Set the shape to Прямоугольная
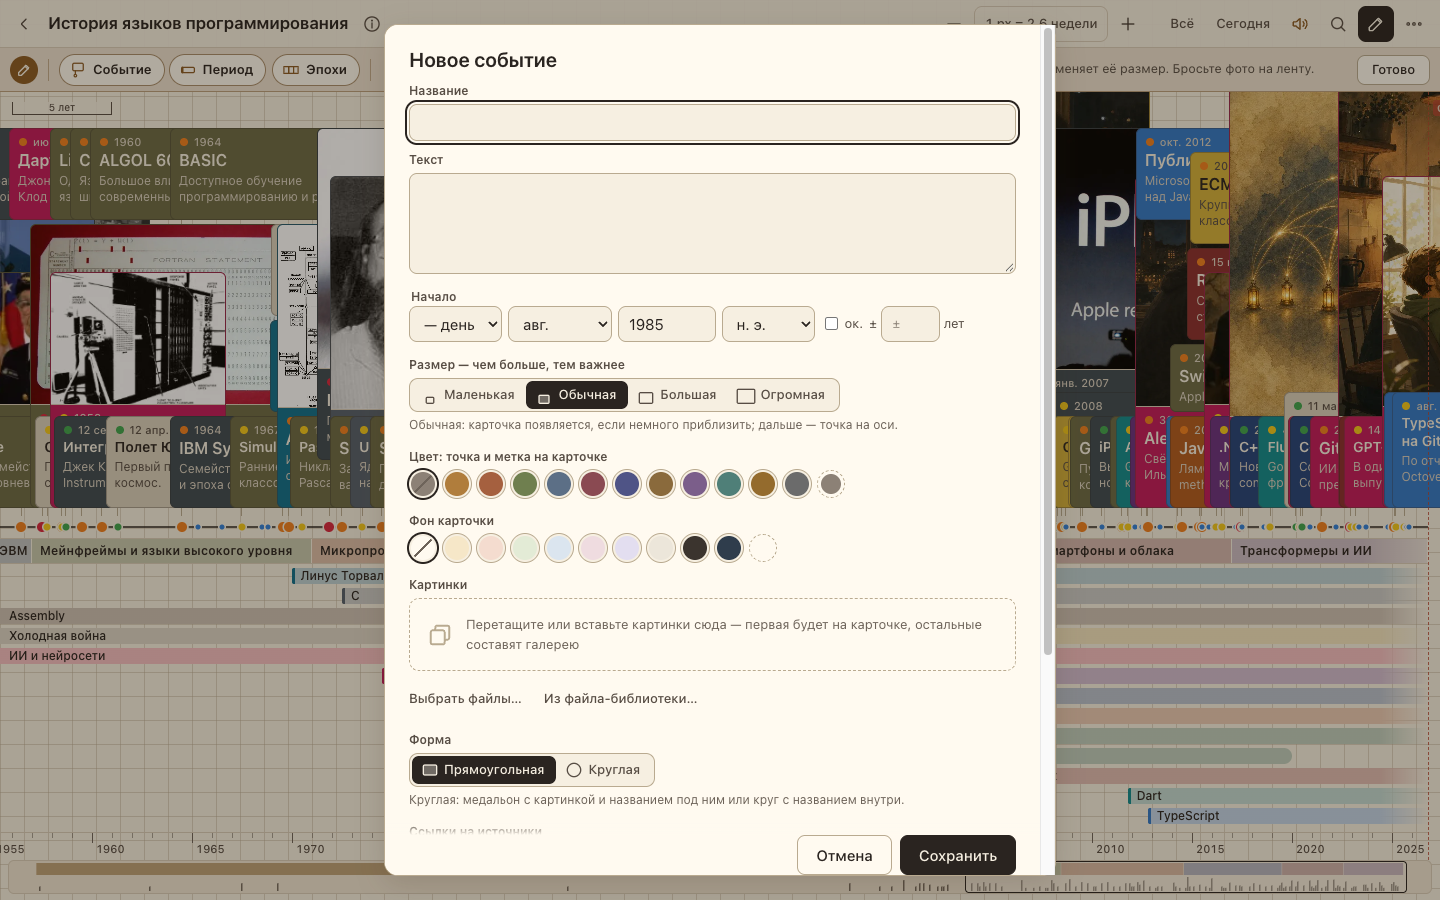This screenshot has height=900, width=1440. (484, 770)
